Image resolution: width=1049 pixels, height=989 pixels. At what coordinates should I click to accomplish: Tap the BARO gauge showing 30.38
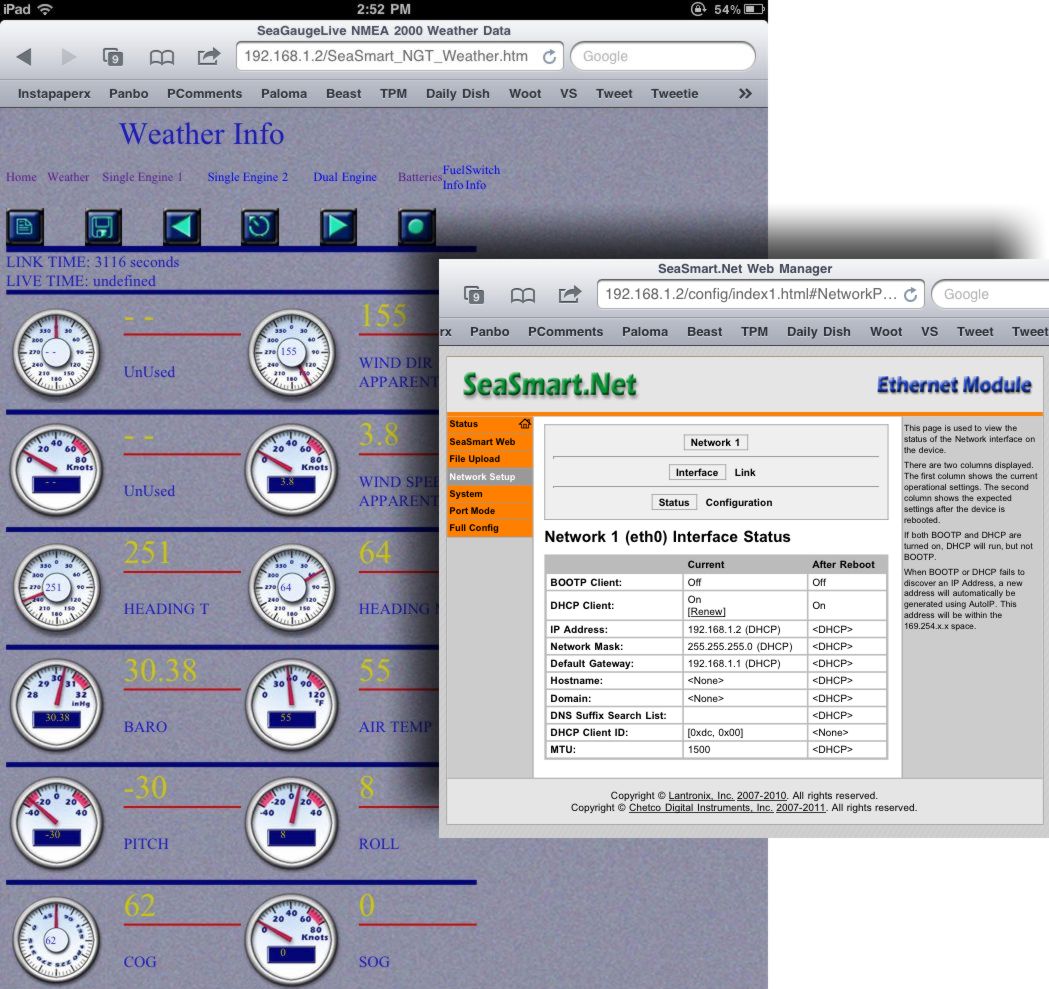57,705
